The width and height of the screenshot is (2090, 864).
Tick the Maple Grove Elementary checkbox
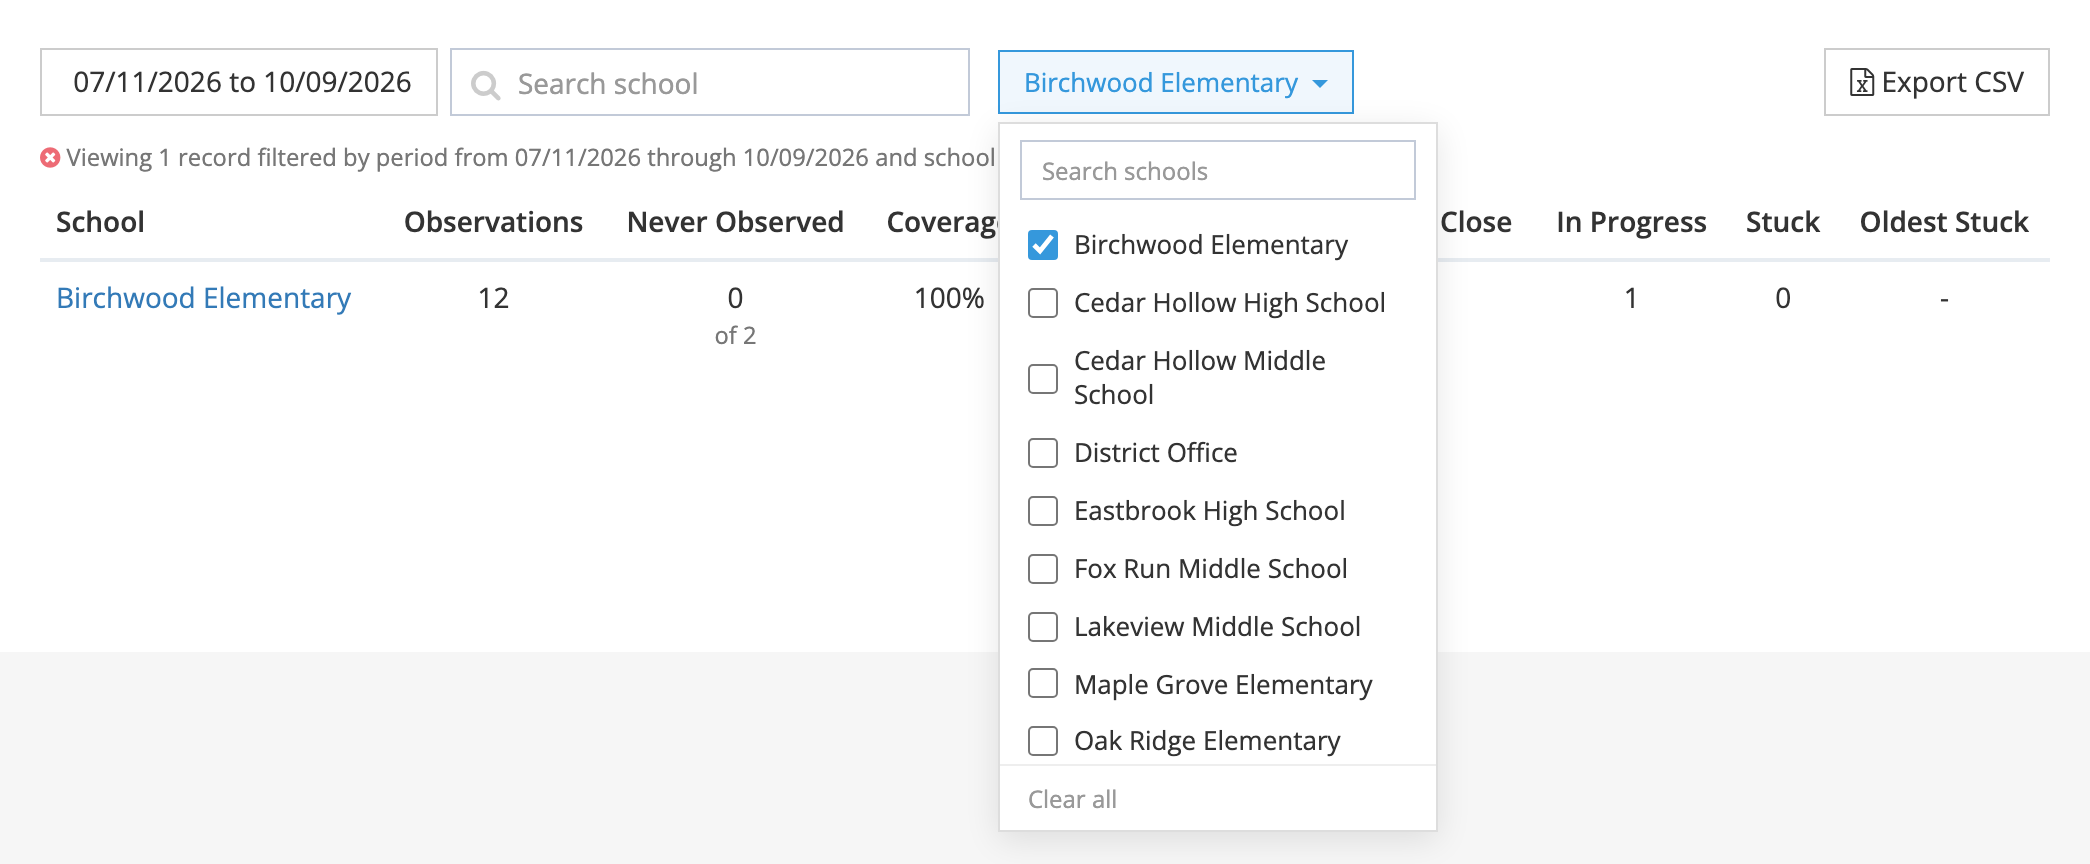(1043, 683)
